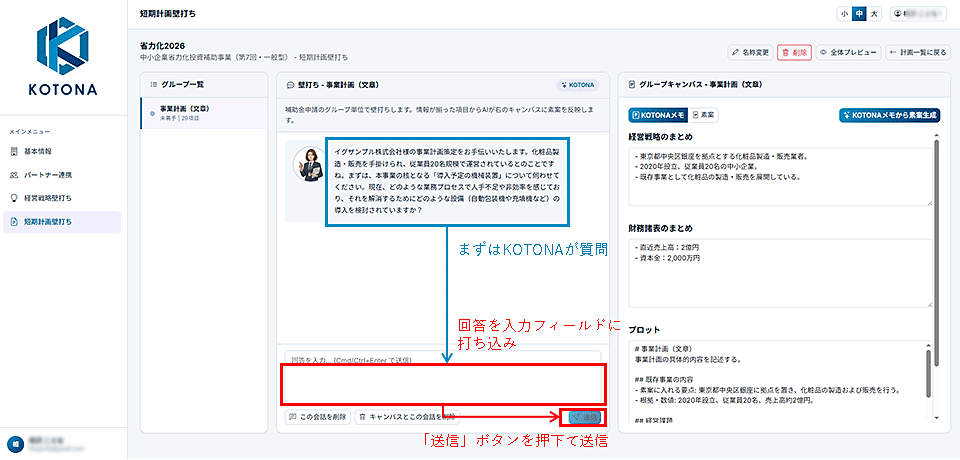Click the KOTONA logo in sidebar

(x=63, y=56)
